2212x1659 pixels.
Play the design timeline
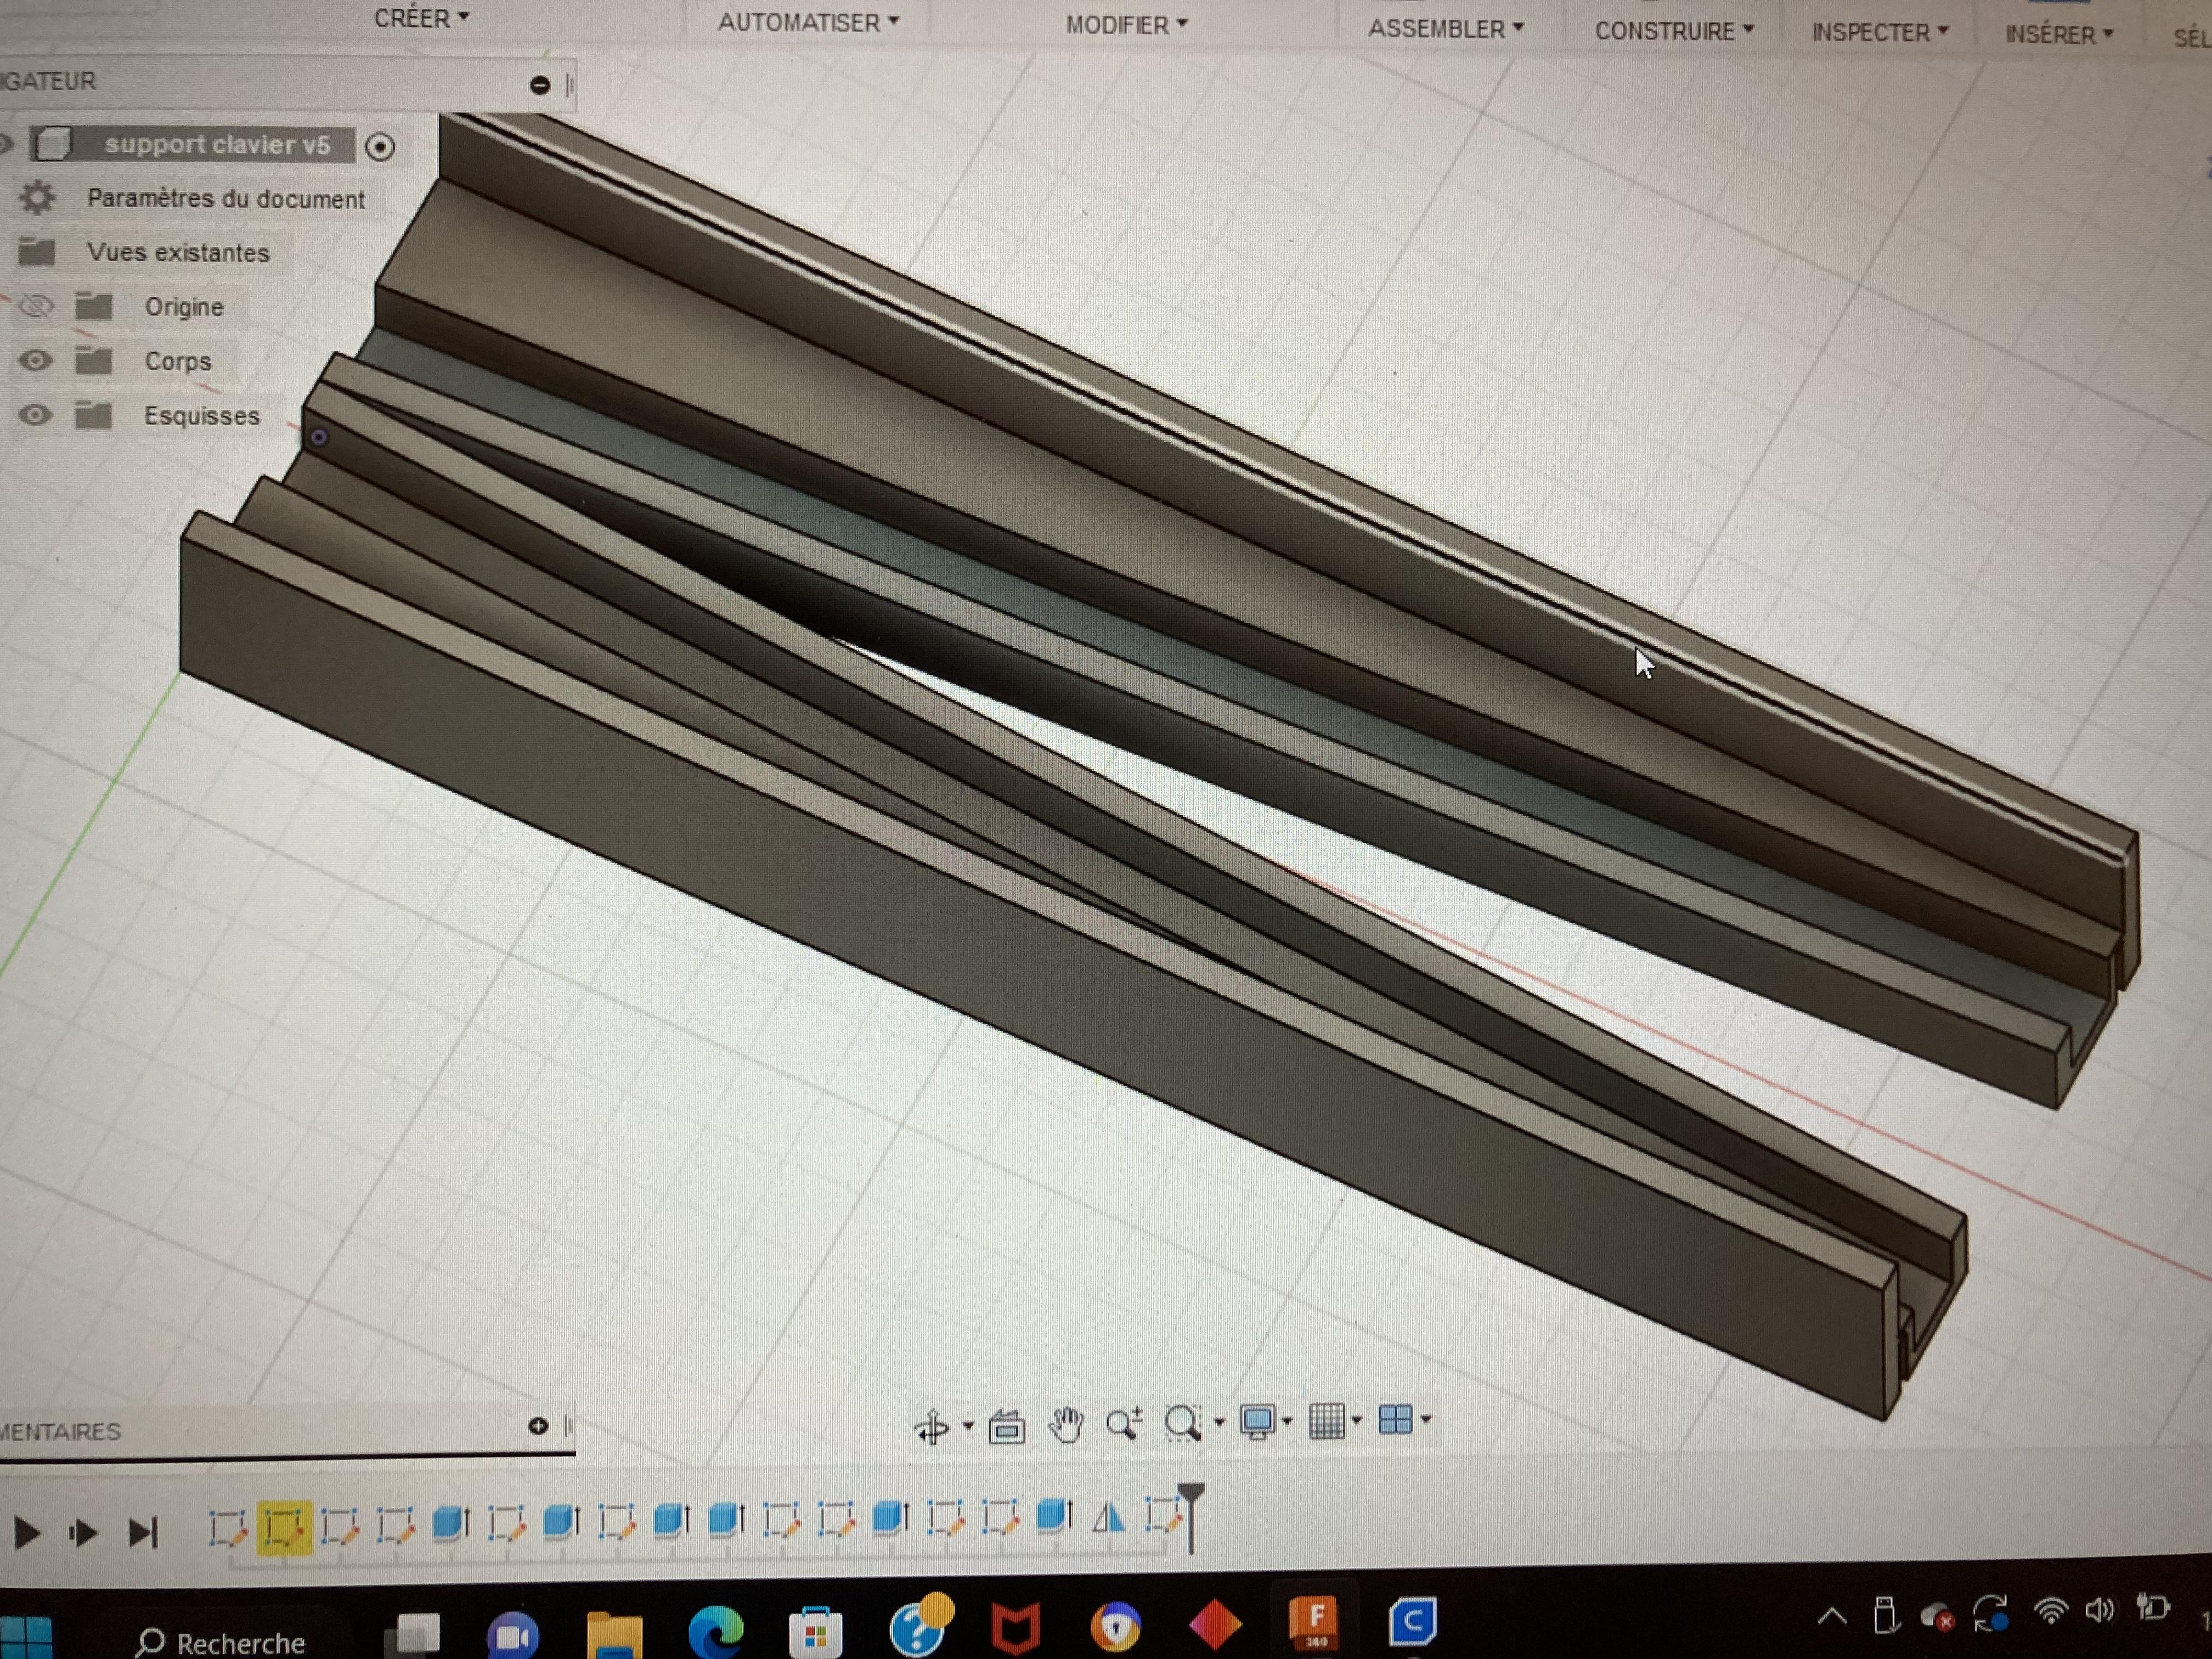tap(27, 1532)
